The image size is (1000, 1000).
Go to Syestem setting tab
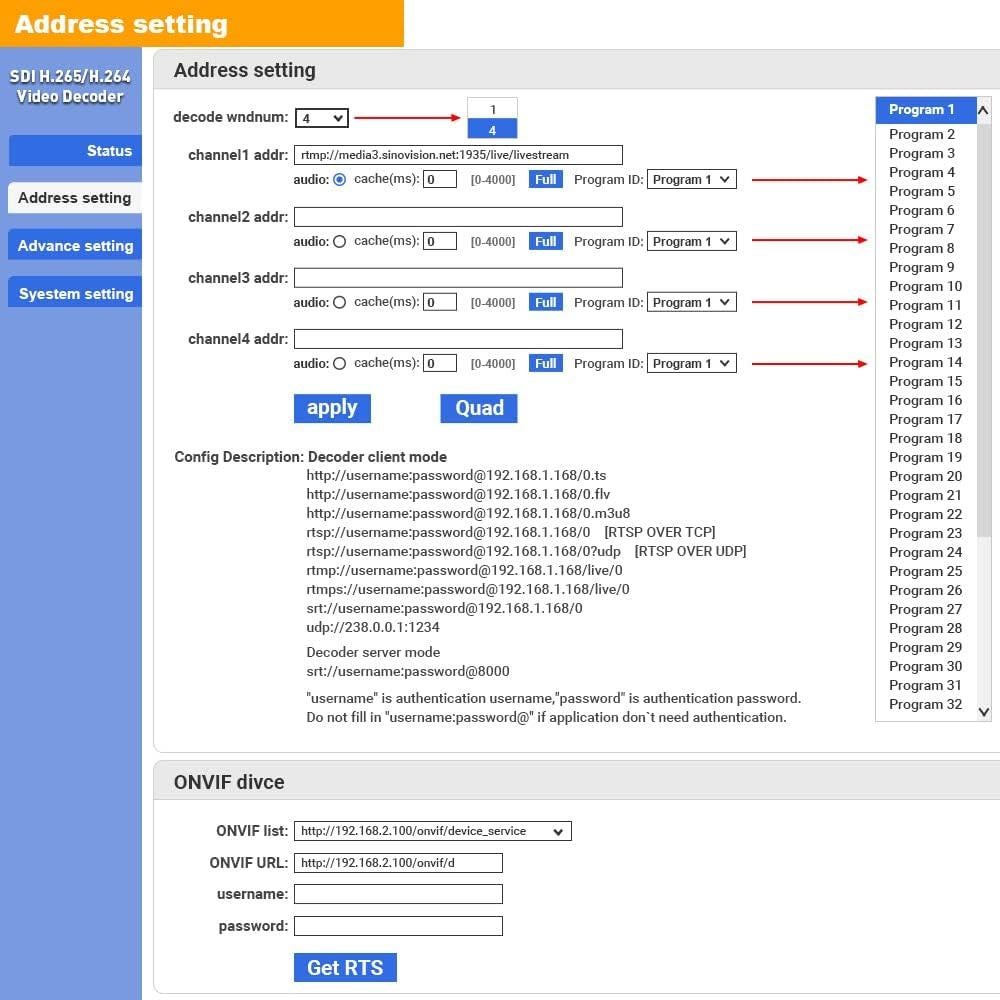tap(75, 294)
